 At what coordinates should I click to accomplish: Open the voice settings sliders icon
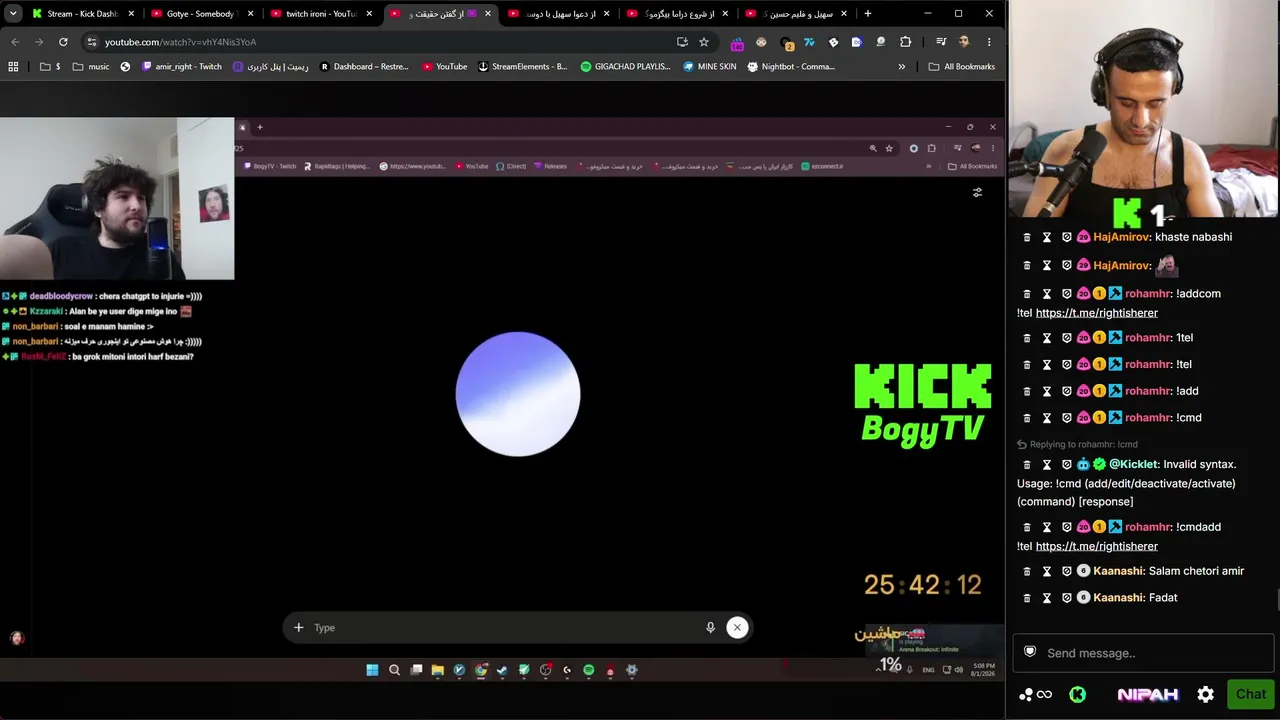[x=977, y=192]
